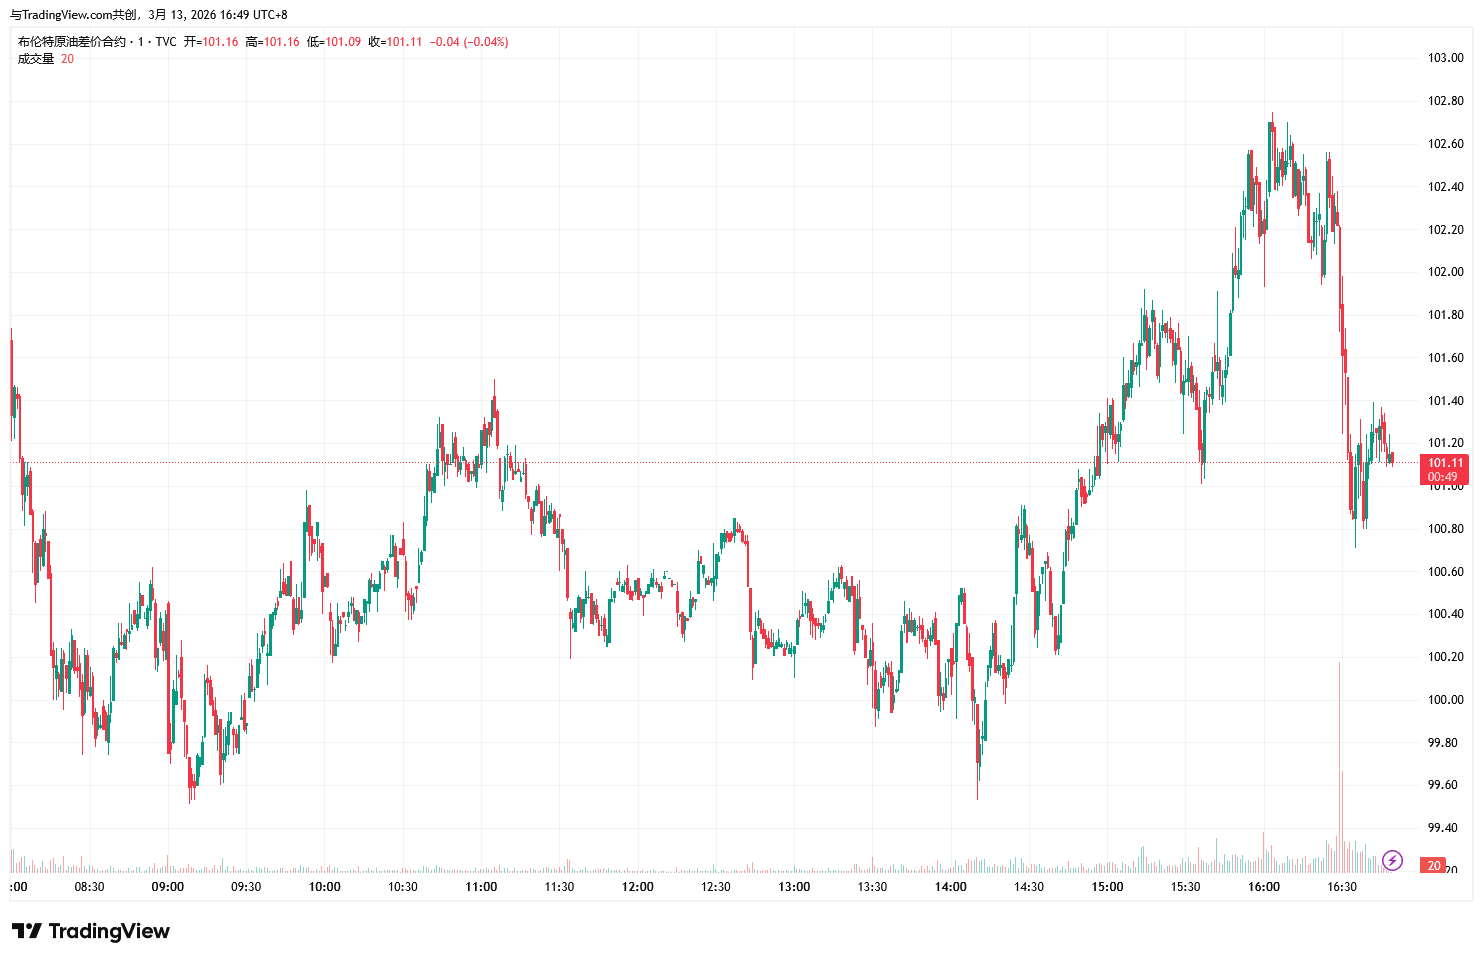Click the tallest red volume bar near 16:30
Image resolution: width=1483 pixels, height=961 pixels.
[1339, 760]
